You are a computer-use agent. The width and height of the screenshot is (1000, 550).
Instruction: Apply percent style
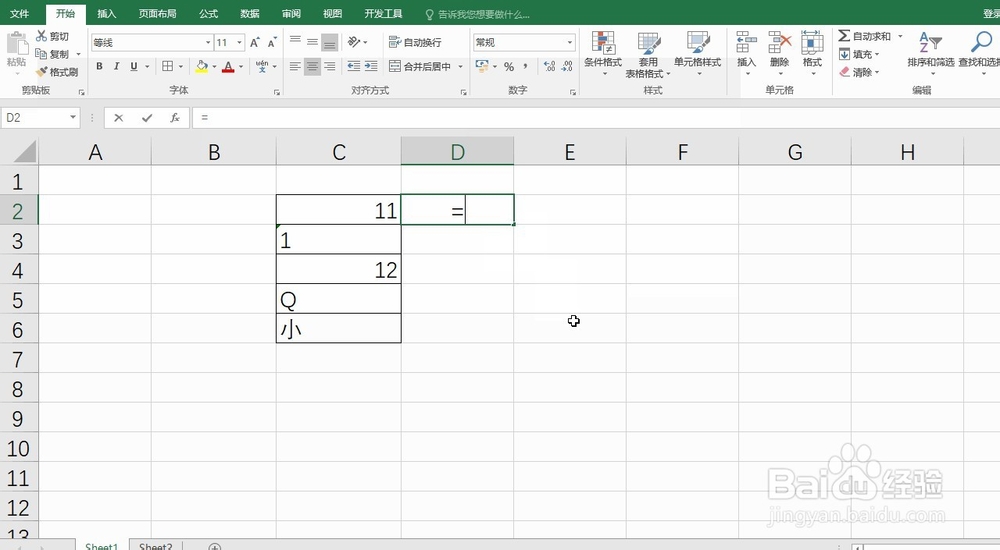(509, 66)
